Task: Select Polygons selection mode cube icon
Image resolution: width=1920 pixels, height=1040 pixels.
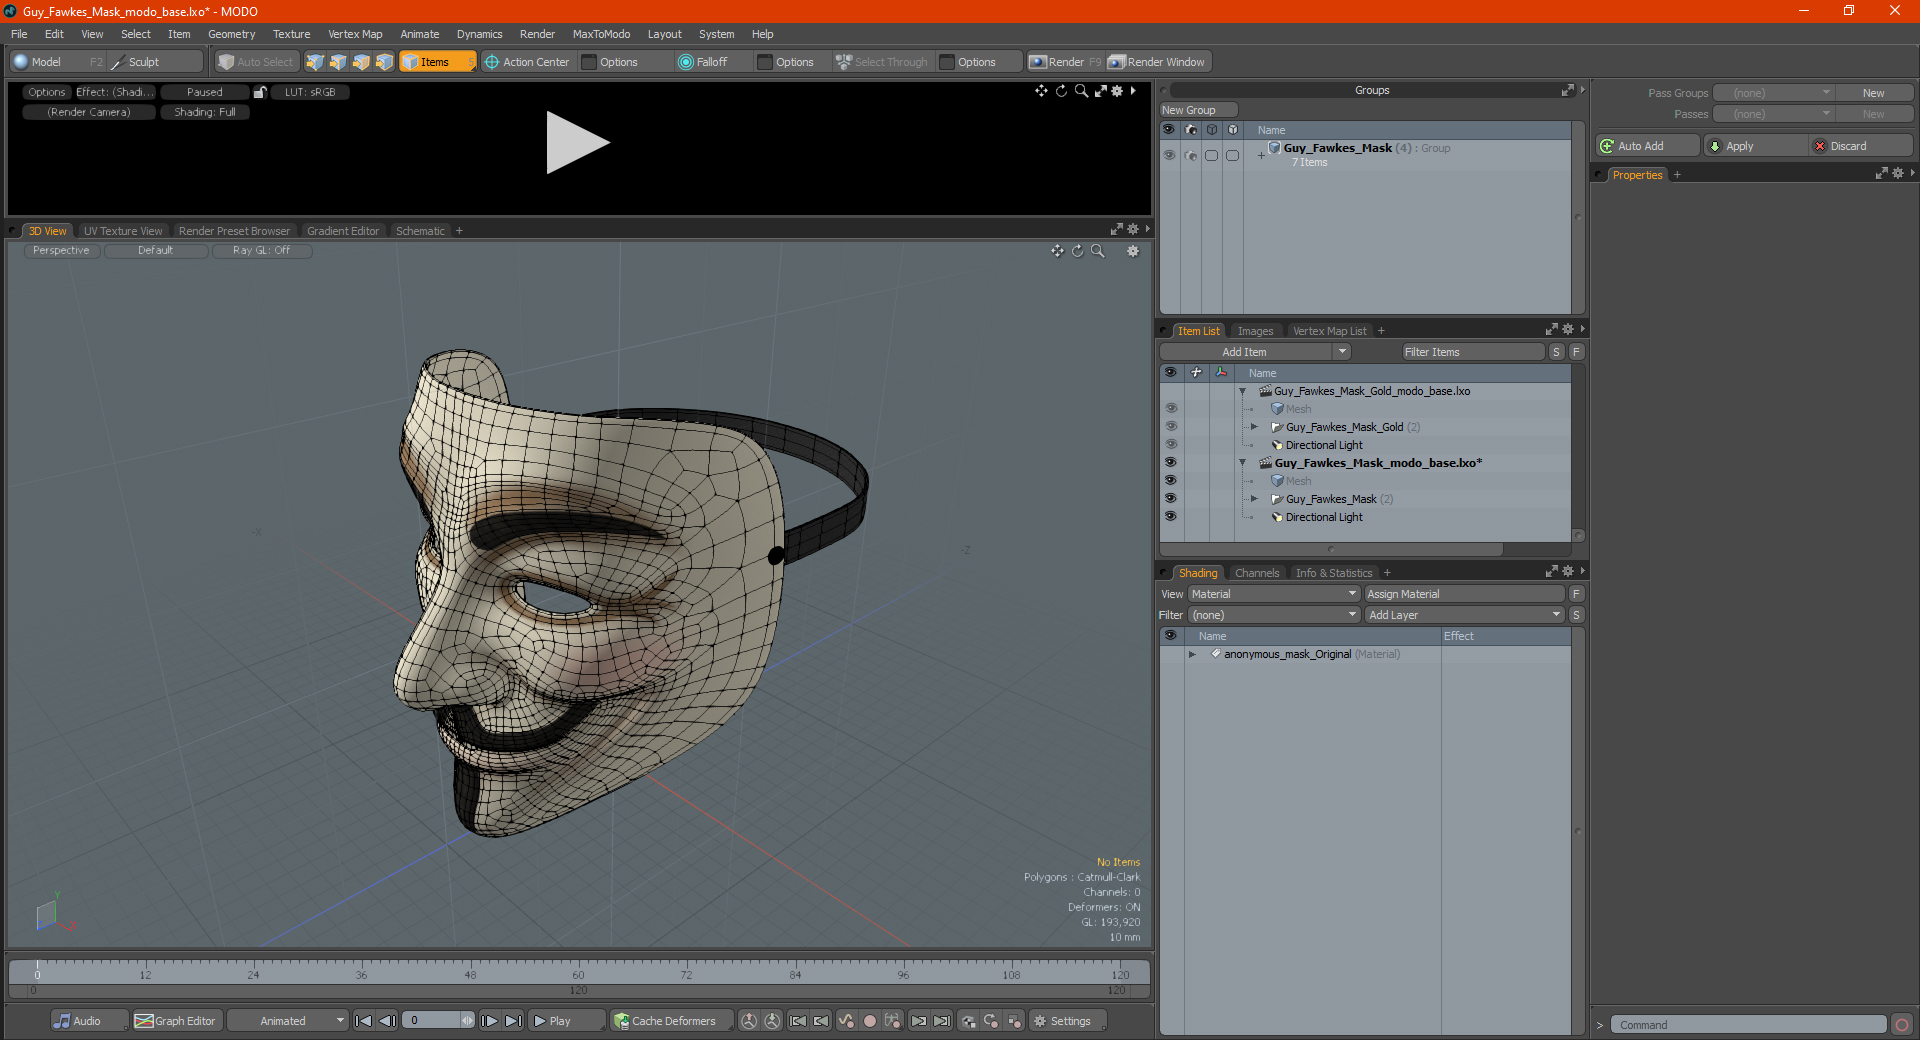Action: [361, 62]
